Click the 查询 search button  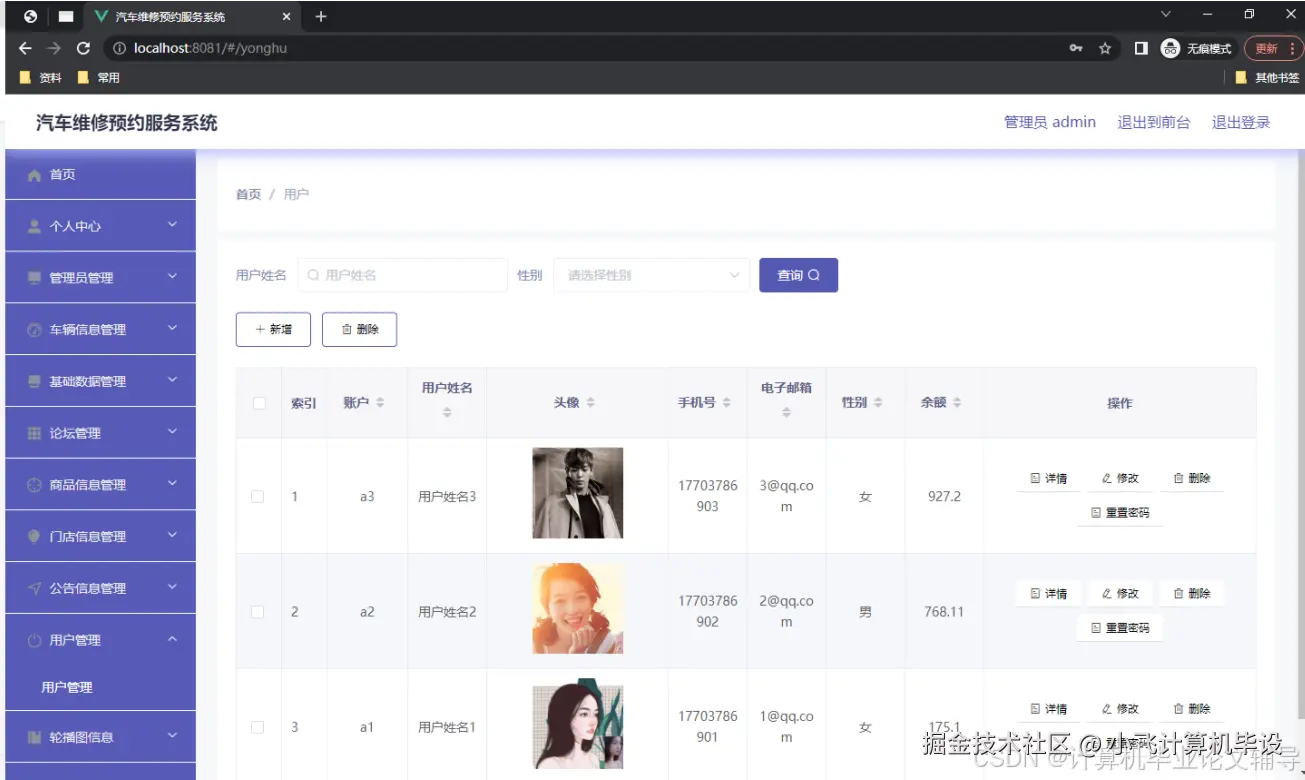coord(798,275)
